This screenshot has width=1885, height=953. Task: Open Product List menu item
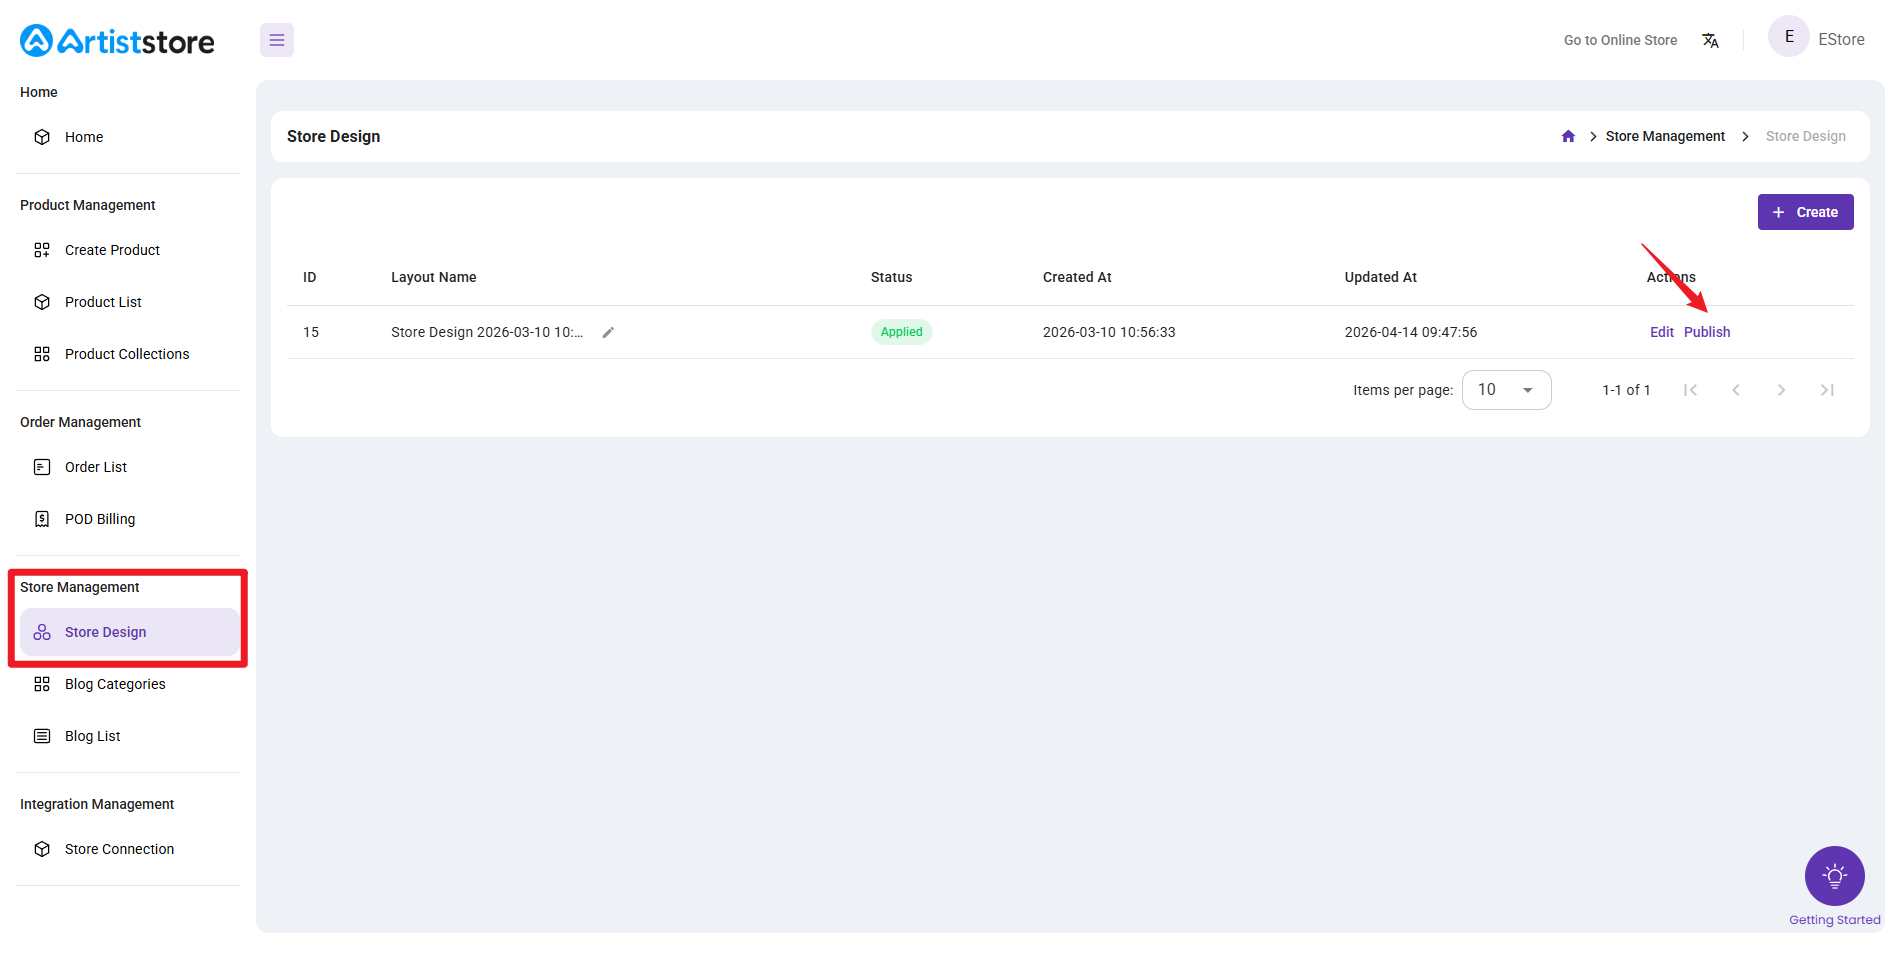[x=130, y=302]
